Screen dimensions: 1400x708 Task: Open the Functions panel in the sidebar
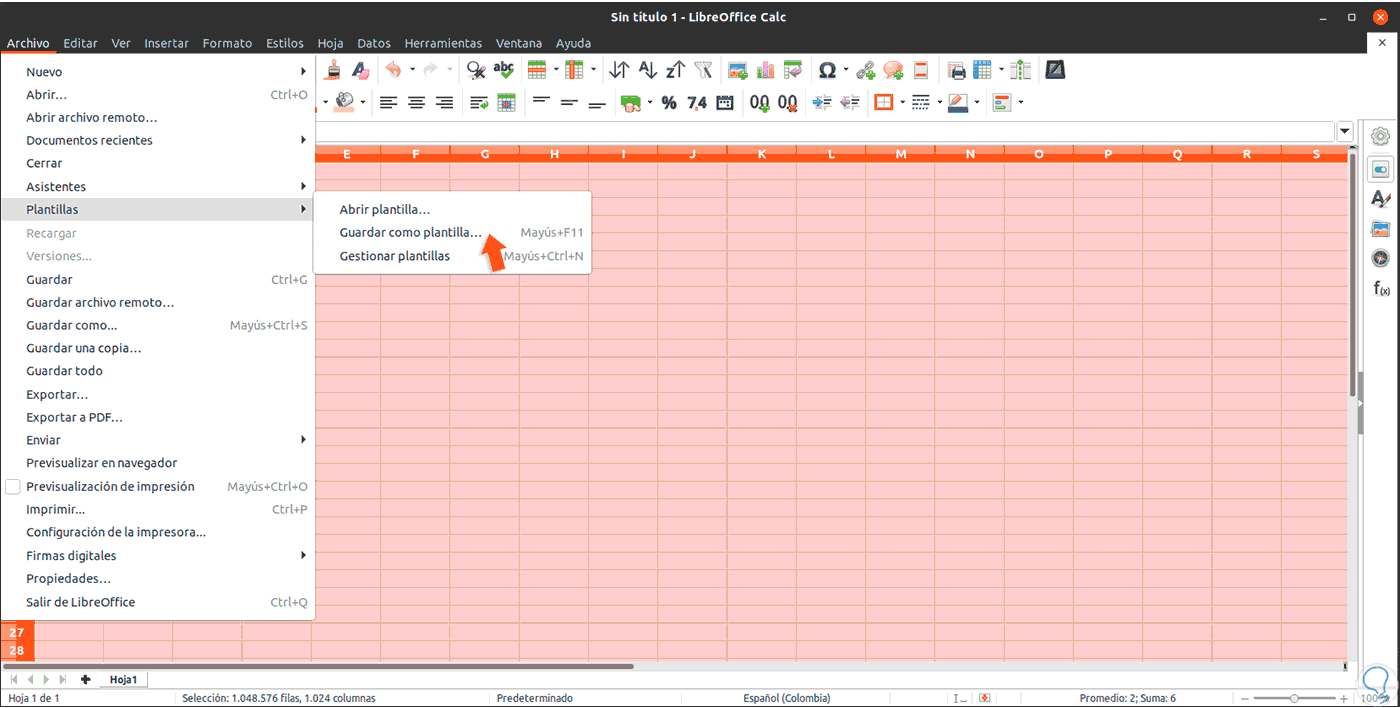click(x=1381, y=289)
